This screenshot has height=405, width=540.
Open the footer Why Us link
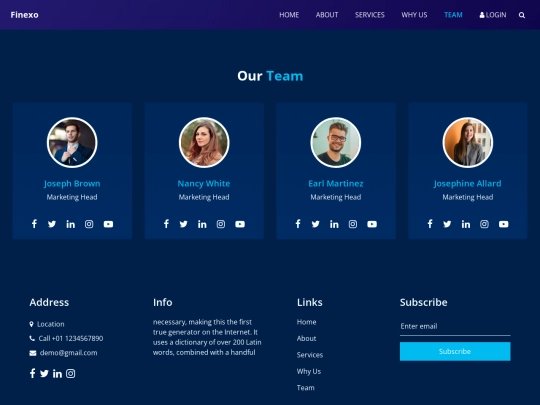[309, 371]
